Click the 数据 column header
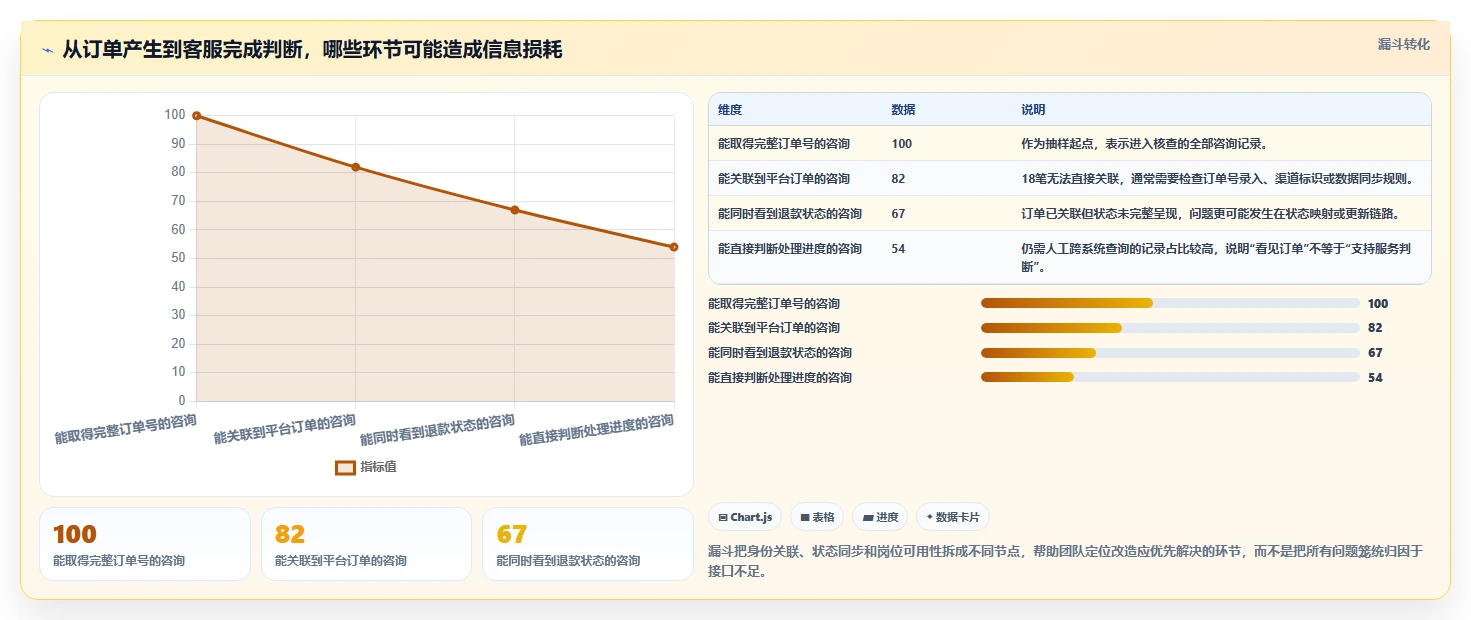The width and height of the screenshot is (1471, 620). [903, 110]
